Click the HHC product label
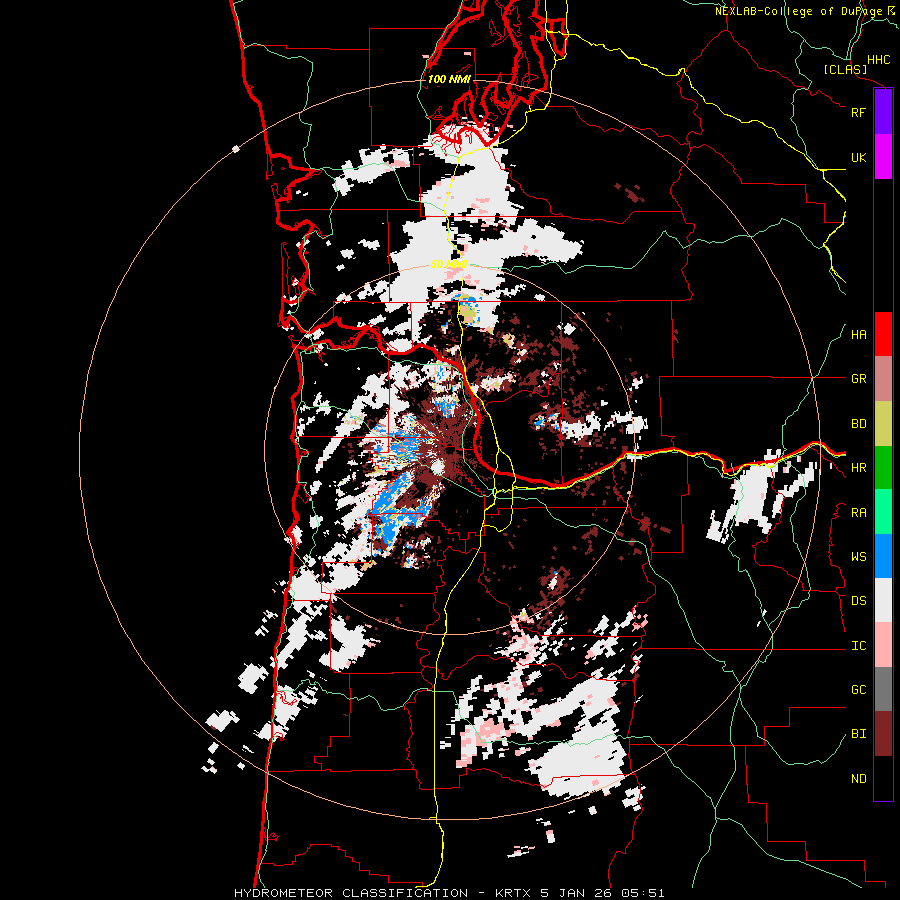Image resolution: width=900 pixels, height=900 pixels. tap(878, 60)
